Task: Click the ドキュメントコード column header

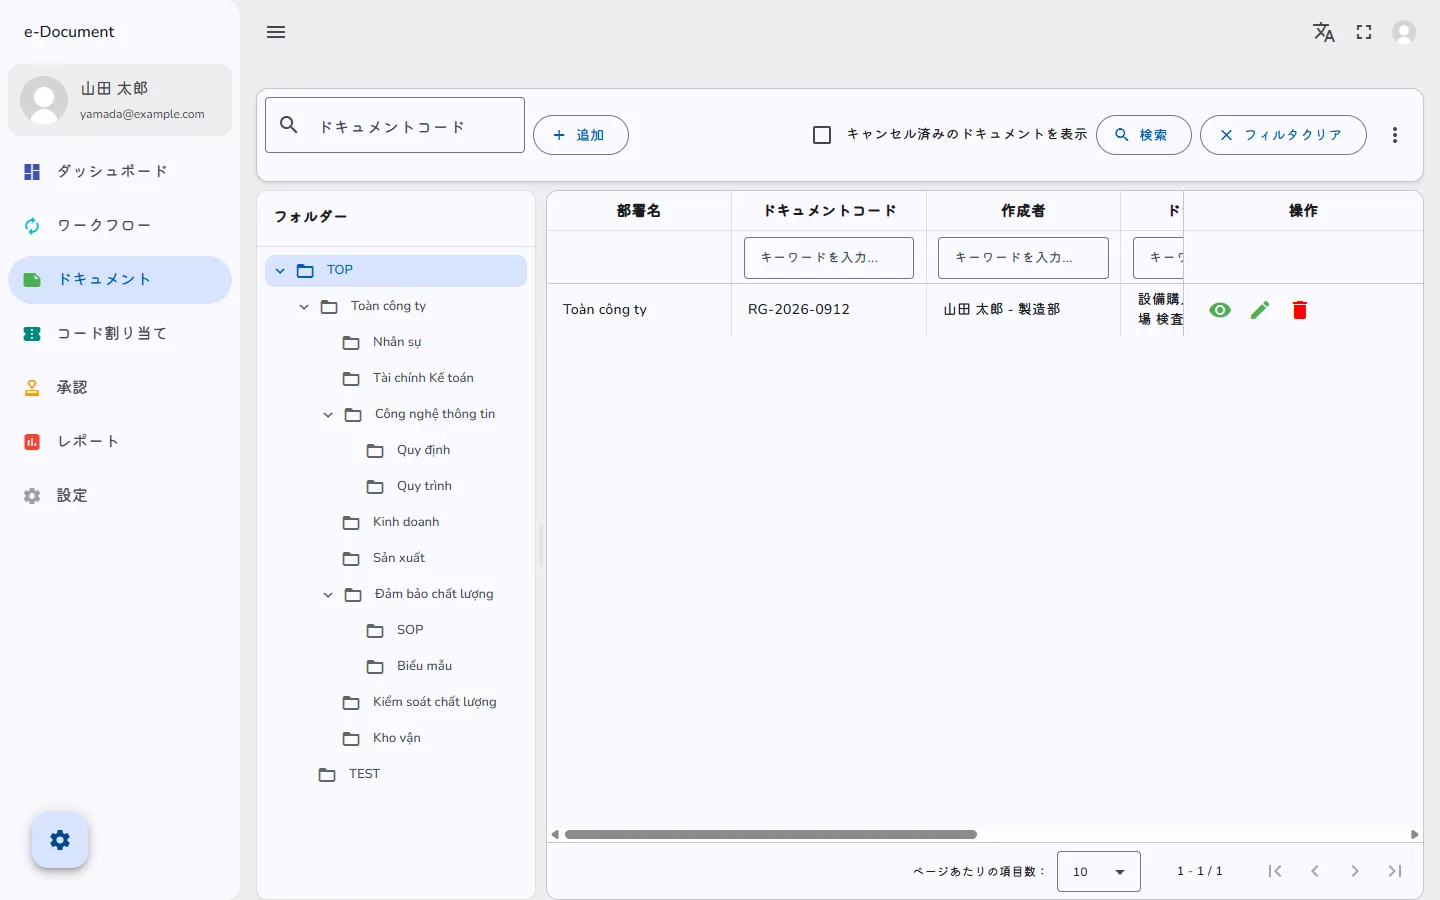Action: (x=829, y=211)
